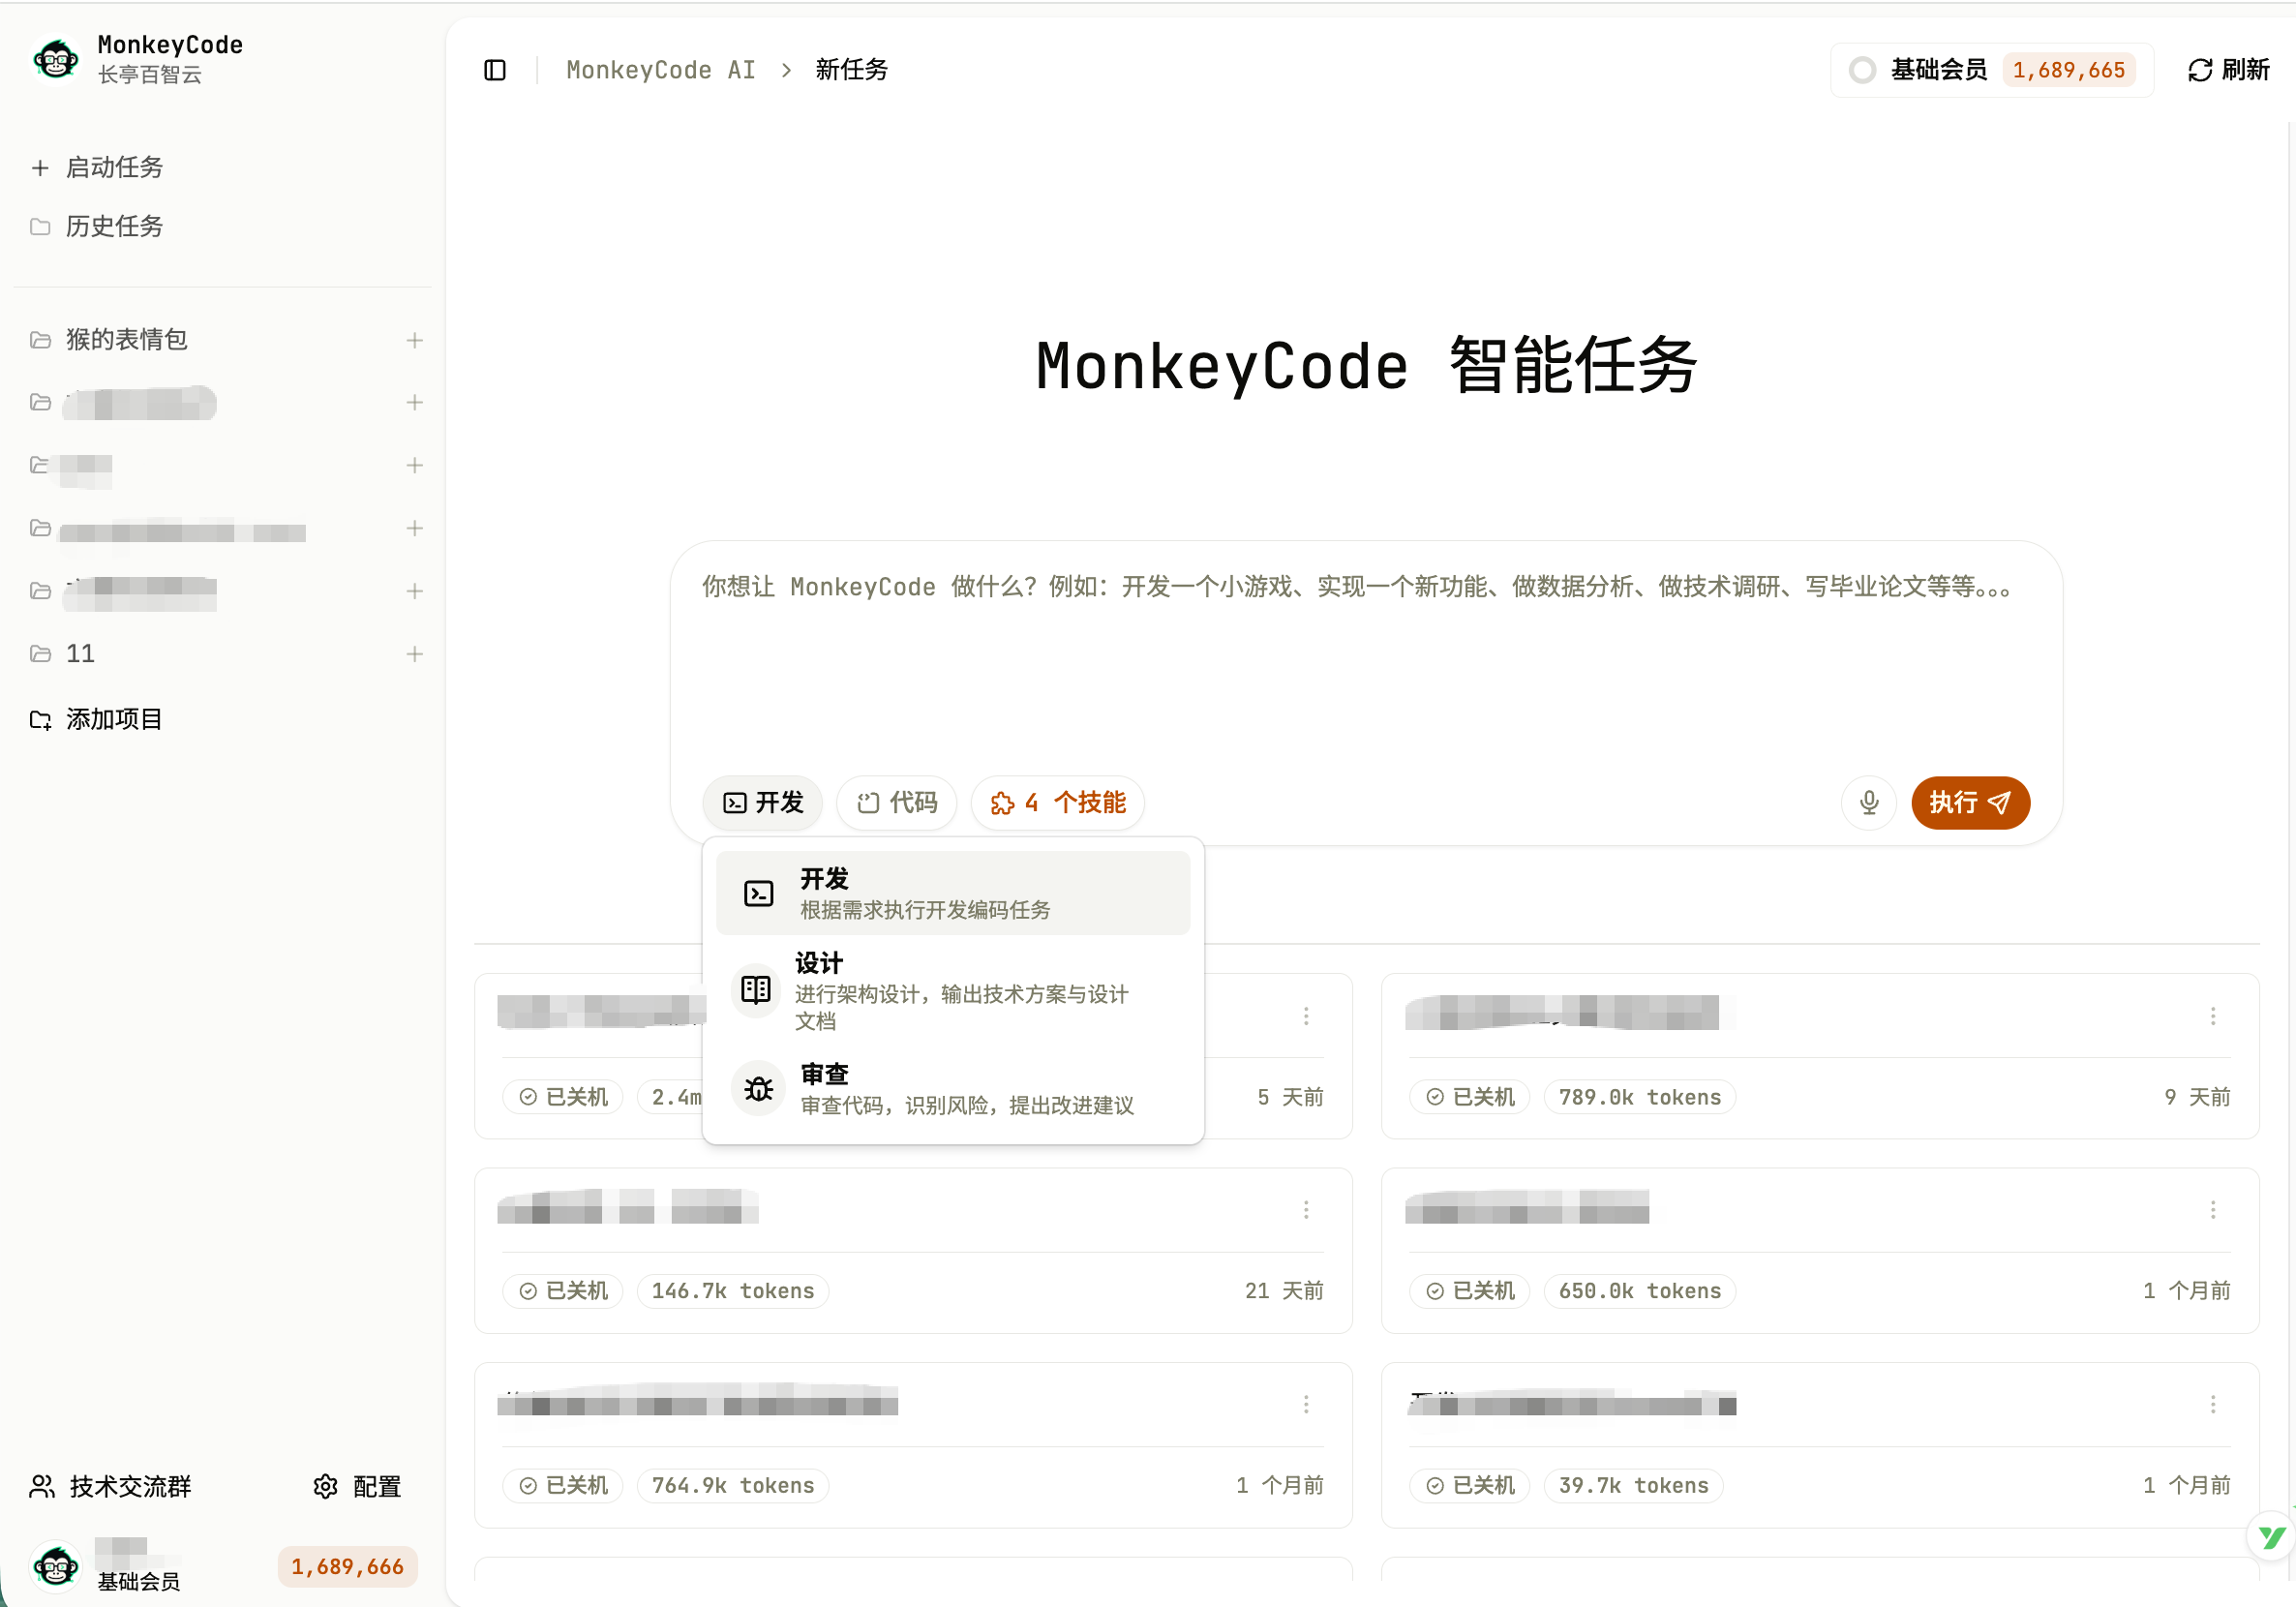Image resolution: width=2296 pixels, height=1607 pixels.
Task: Click the 146.7k tokens badge
Action: [x=732, y=1291]
